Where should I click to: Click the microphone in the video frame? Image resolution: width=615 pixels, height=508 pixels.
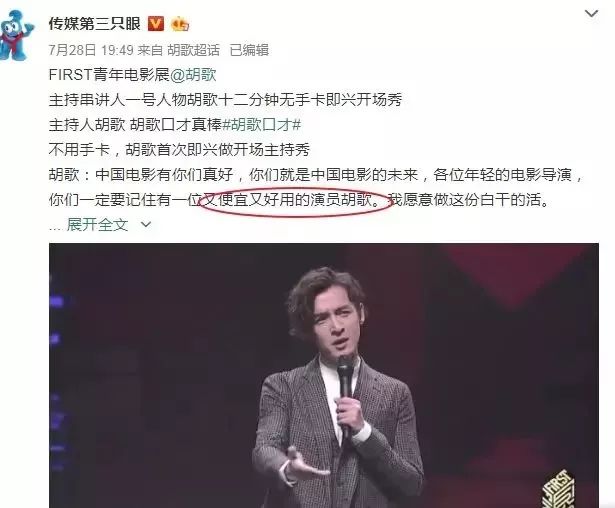[x=345, y=394]
